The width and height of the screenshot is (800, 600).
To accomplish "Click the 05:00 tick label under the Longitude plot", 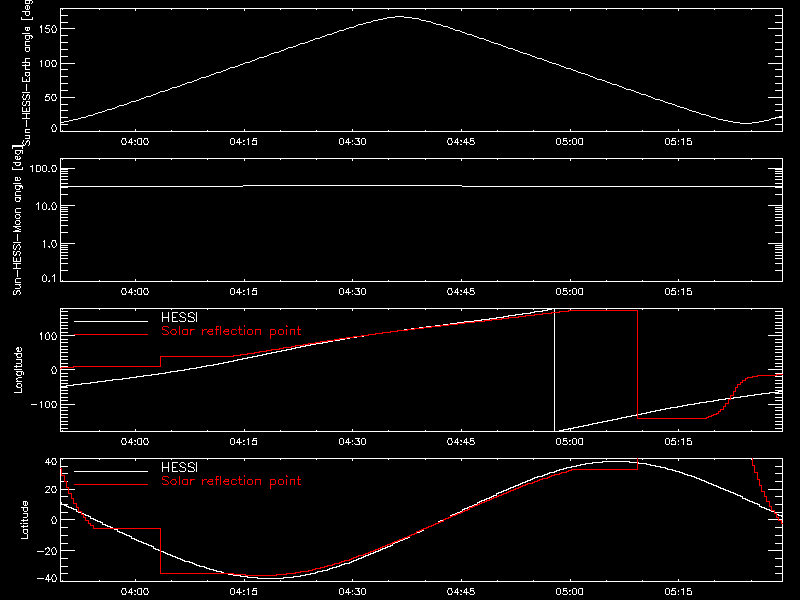I will tap(569, 442).
